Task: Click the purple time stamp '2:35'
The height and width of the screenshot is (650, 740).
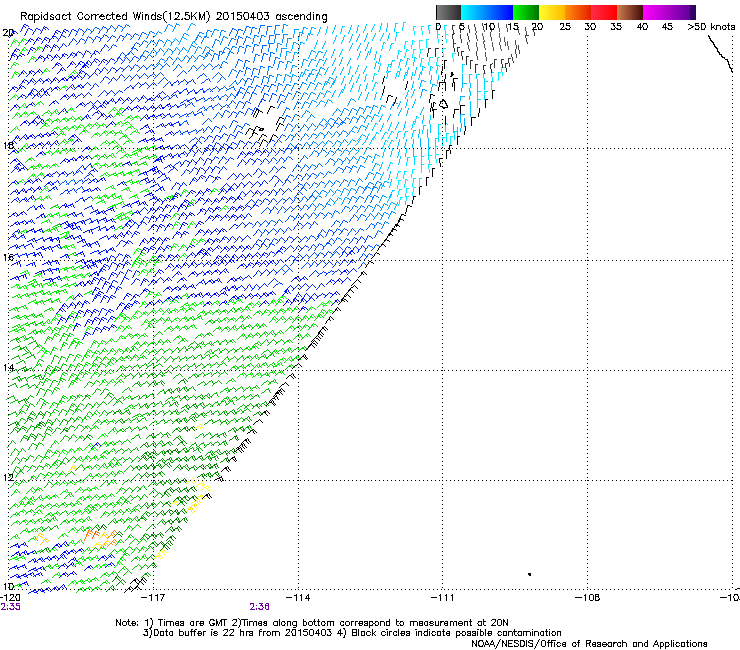Action: click(10, 607)
